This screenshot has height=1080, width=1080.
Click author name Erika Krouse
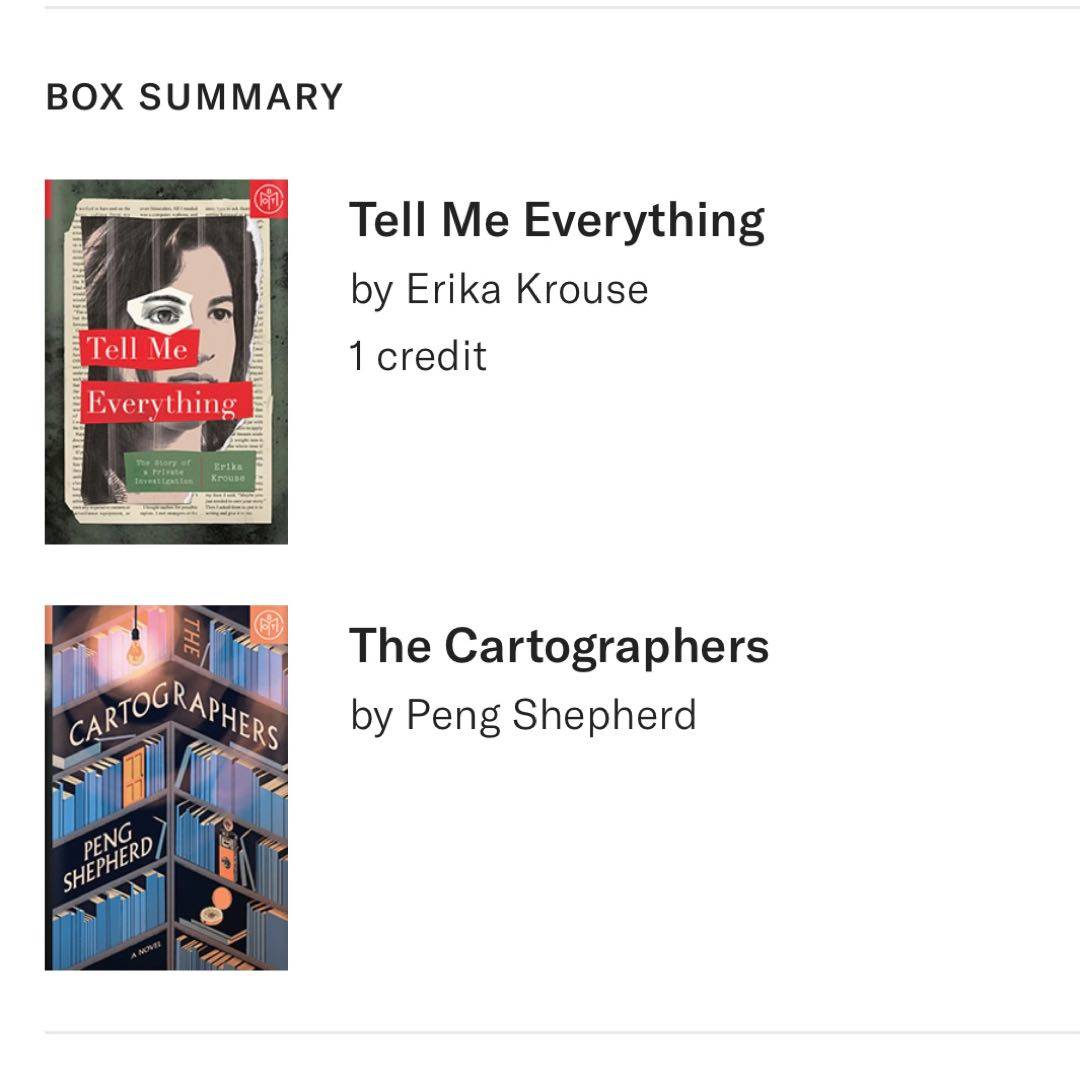527,290
